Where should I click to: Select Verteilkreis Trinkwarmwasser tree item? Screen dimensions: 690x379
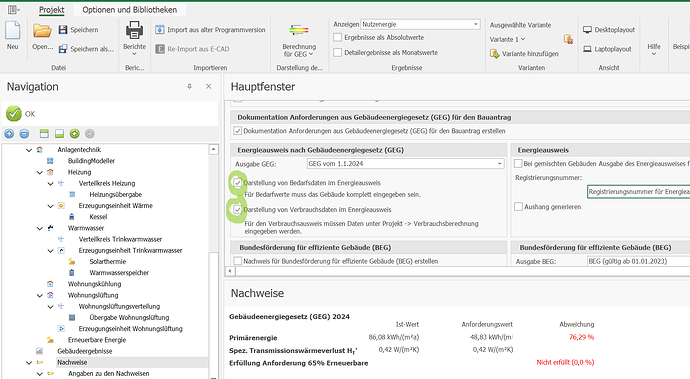click(x=120, y=239)
